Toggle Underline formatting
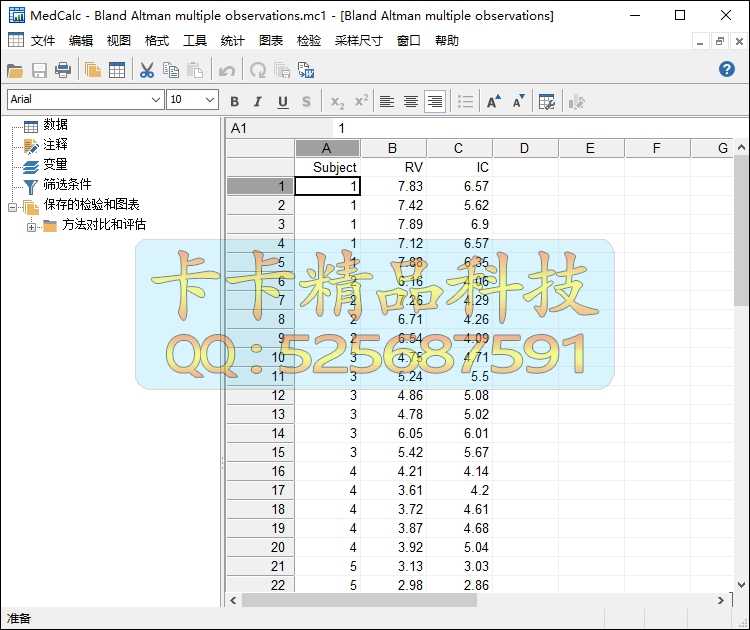 point(283,102)
